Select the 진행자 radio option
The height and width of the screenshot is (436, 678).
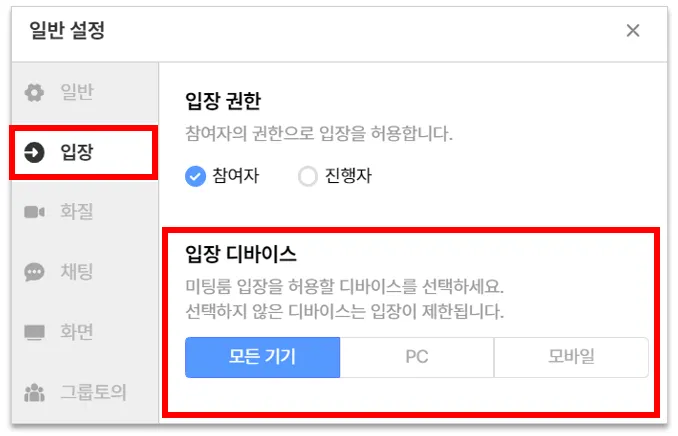308,176
